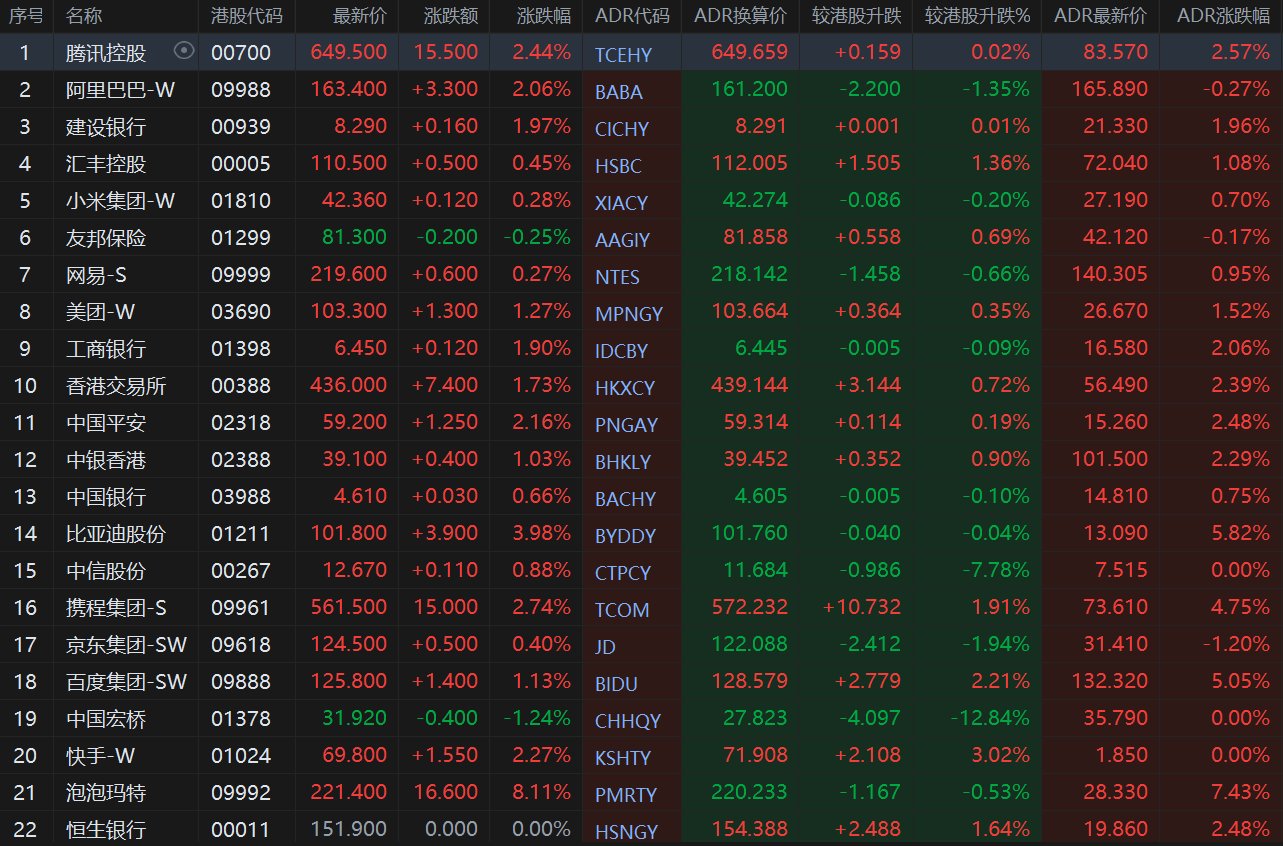Screen dimensions: 1283x846
Task: Click the JD ADR code
Action: point(605,647)
